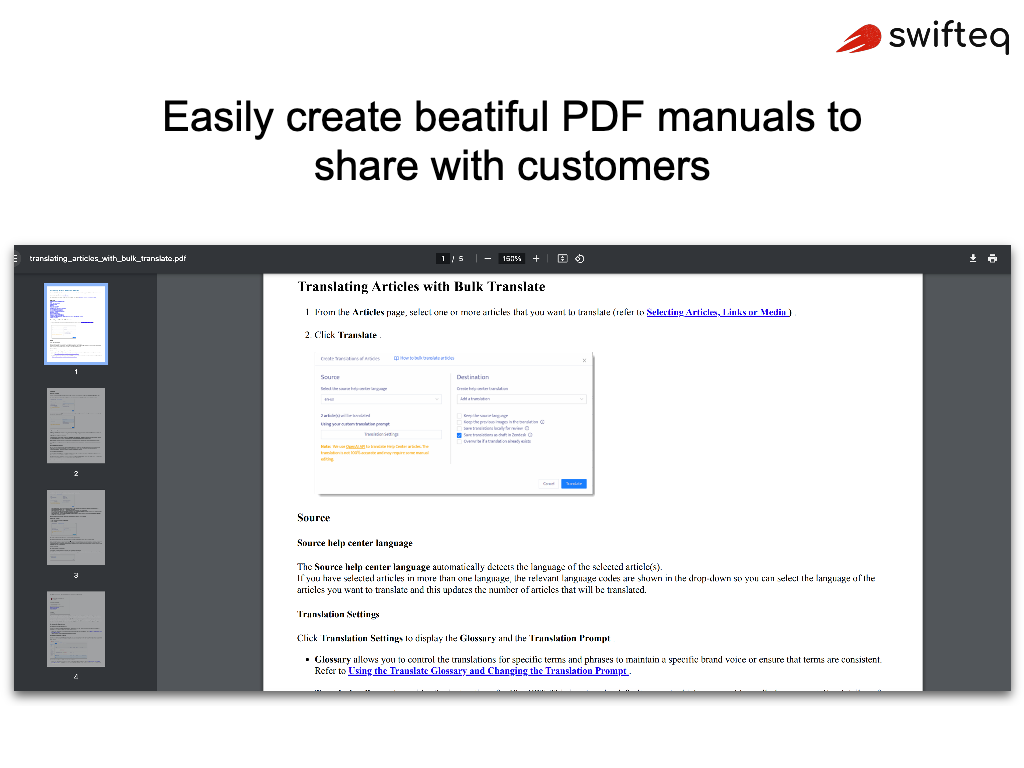The width and height of the screenshot is (1024, 768).
Task: Click the Translate button in the dialog
Action: tap(574, 484)
